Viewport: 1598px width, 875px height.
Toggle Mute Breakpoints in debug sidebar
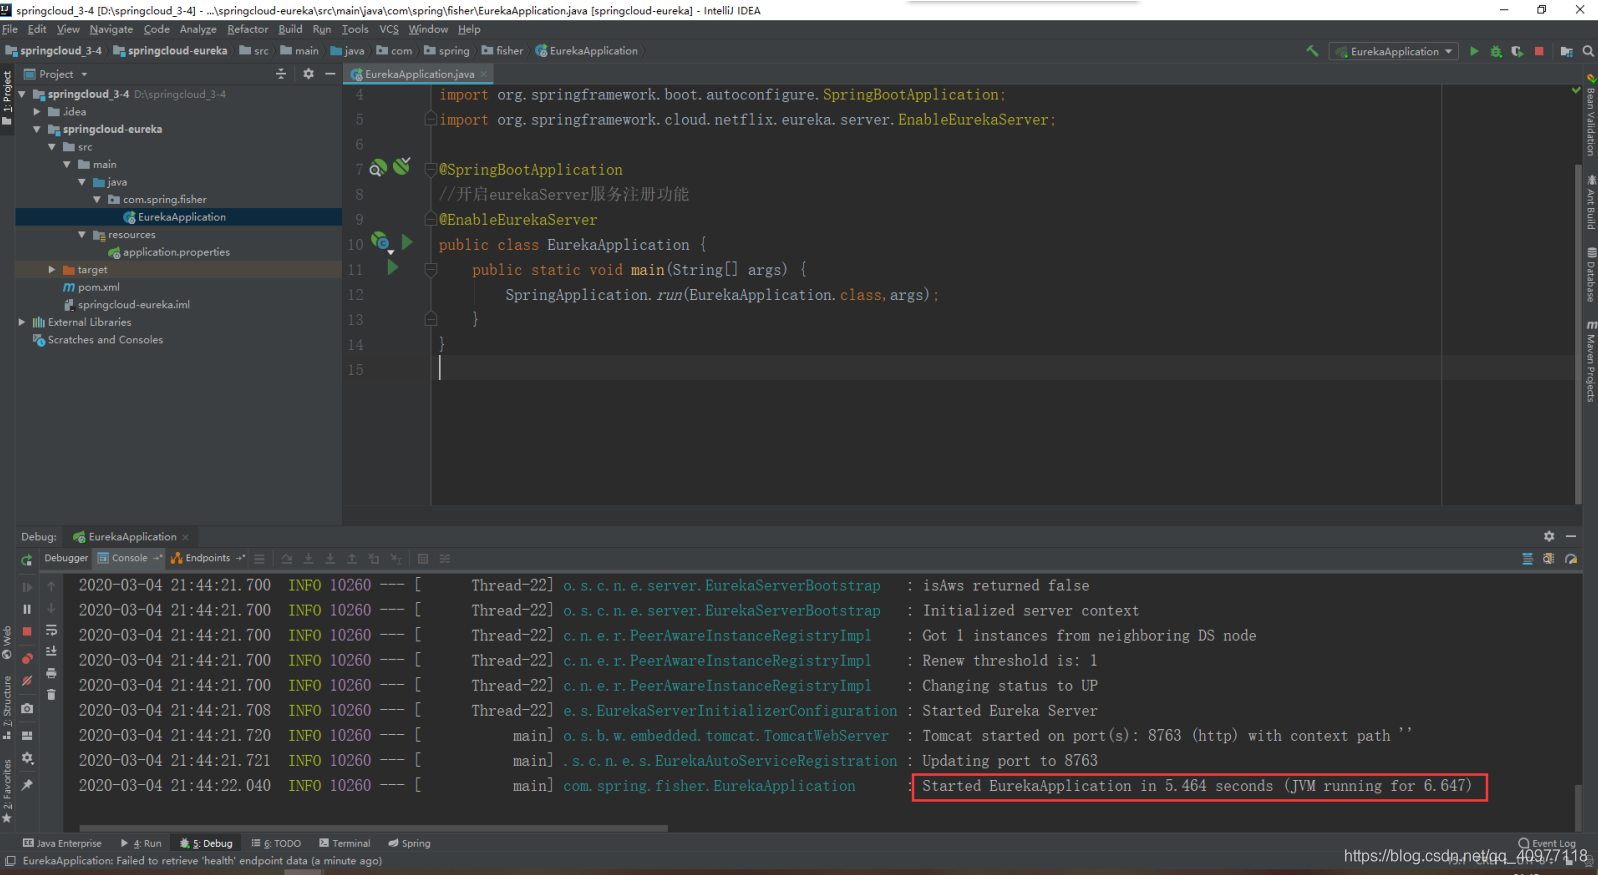click(27, 682)
